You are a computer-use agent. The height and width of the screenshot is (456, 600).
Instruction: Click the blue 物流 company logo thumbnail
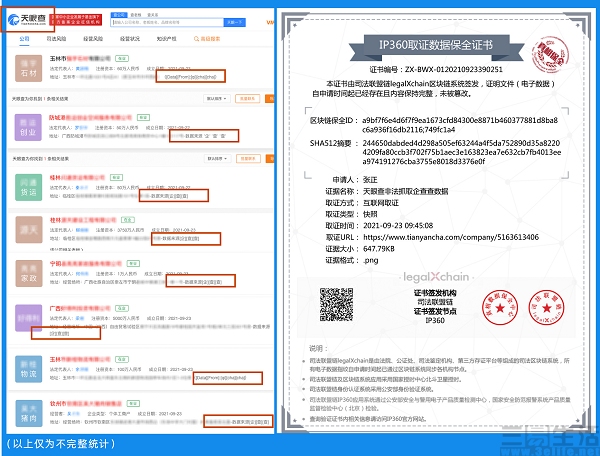[29, 369]
